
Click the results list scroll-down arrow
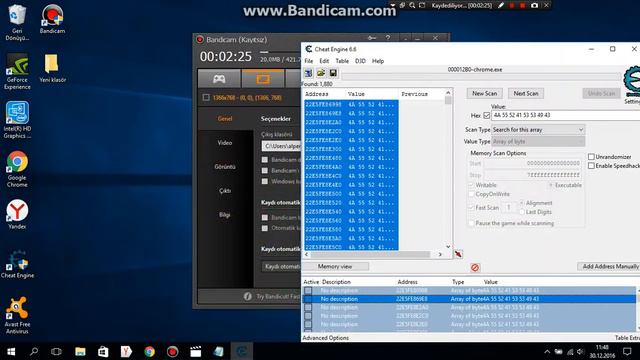448,247
